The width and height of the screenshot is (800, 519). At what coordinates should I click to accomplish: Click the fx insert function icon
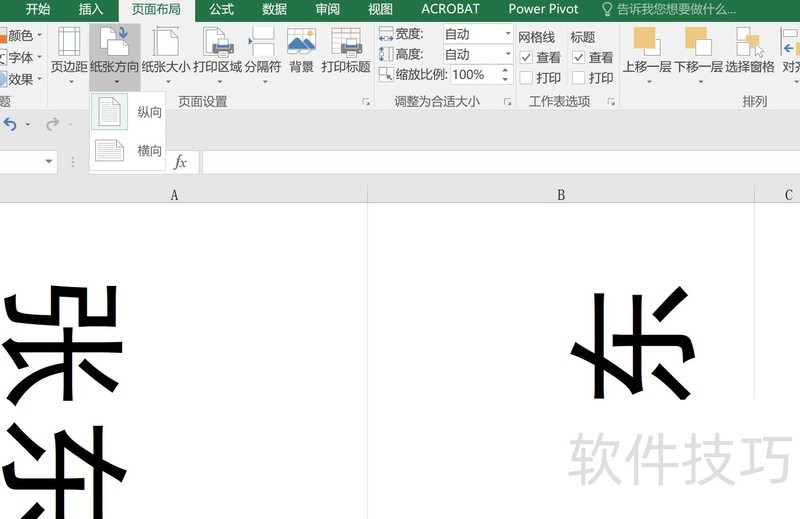180,162
